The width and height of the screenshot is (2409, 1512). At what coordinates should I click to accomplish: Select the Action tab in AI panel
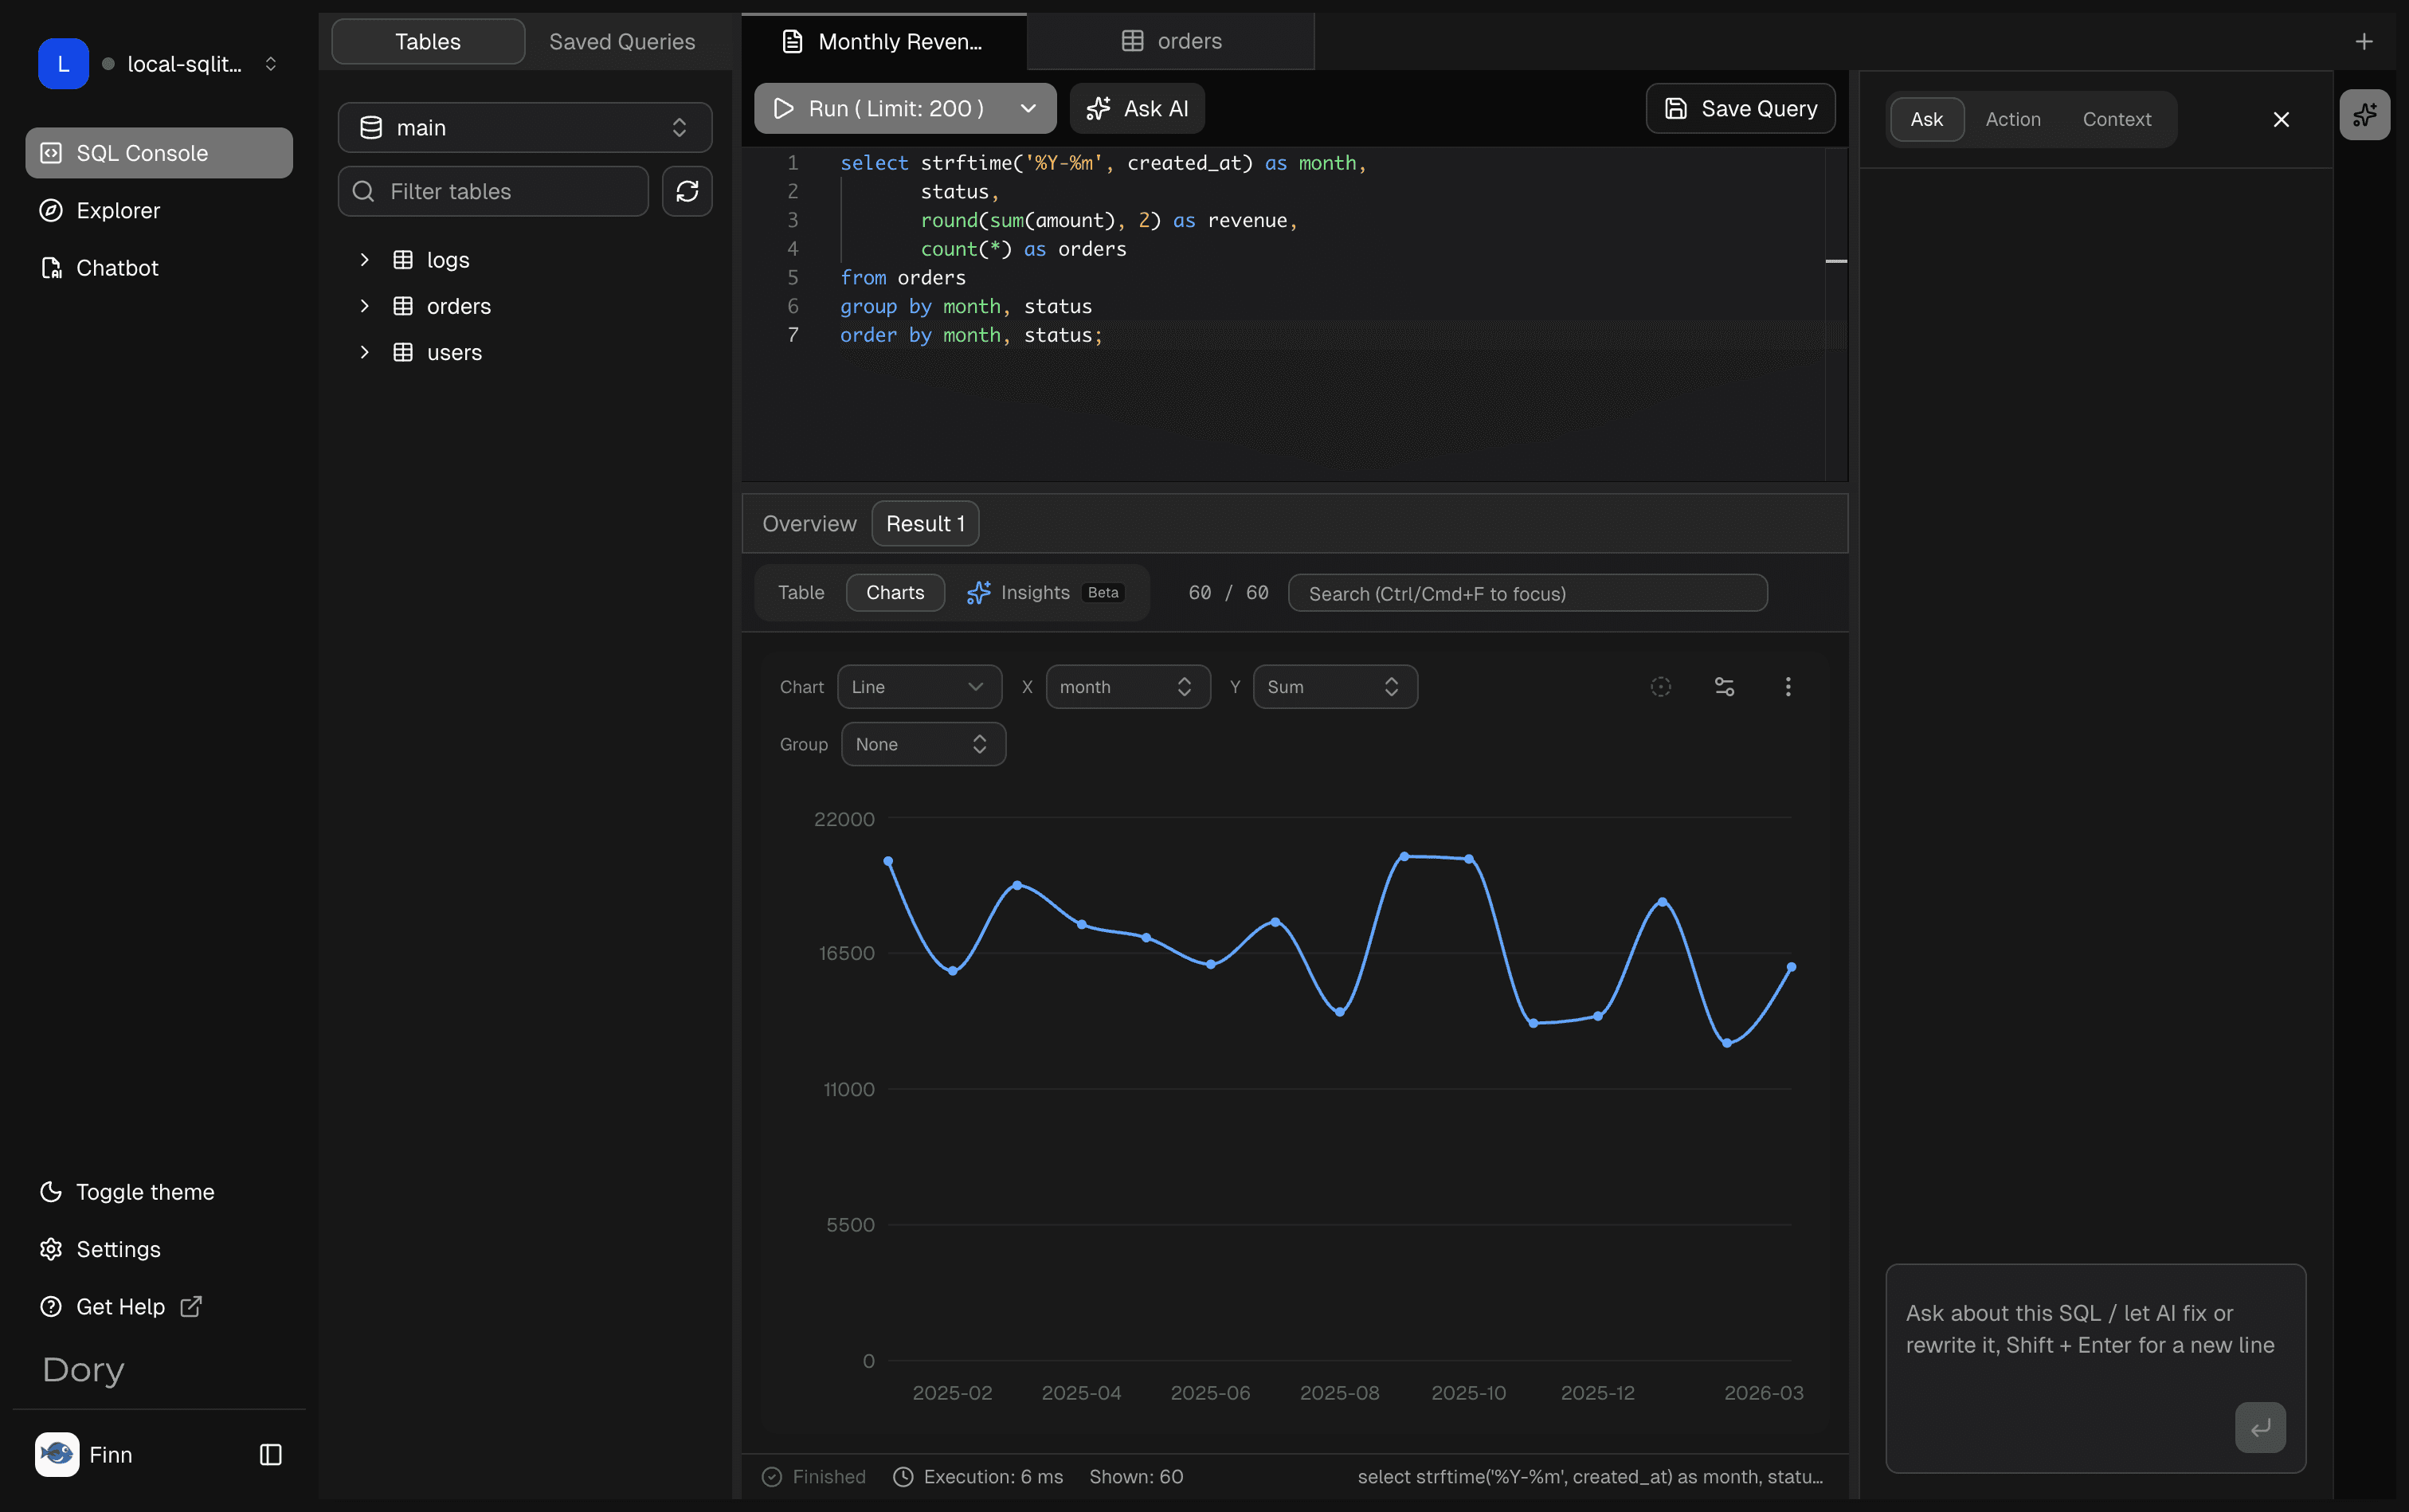[2012, 119]
